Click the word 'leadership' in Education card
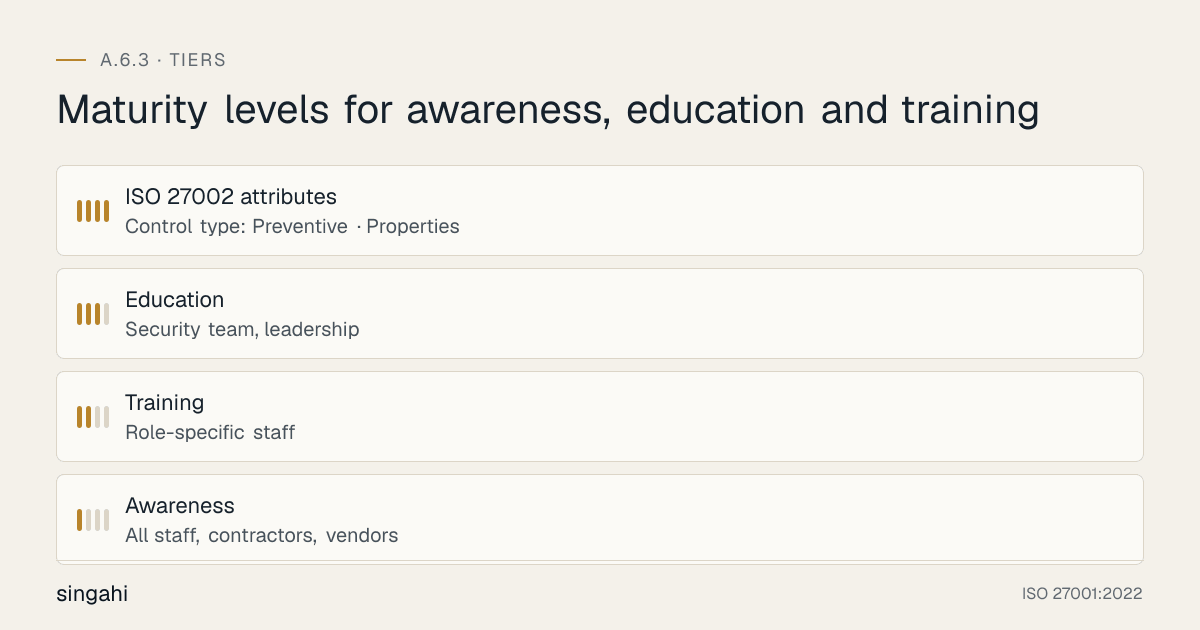 (312, 329)
